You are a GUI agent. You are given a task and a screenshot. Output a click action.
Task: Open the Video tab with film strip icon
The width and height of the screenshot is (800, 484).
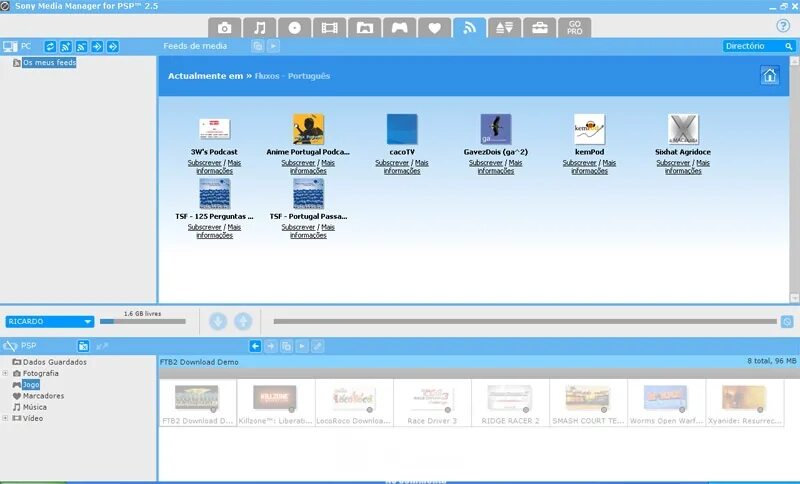tap(330, 28)
